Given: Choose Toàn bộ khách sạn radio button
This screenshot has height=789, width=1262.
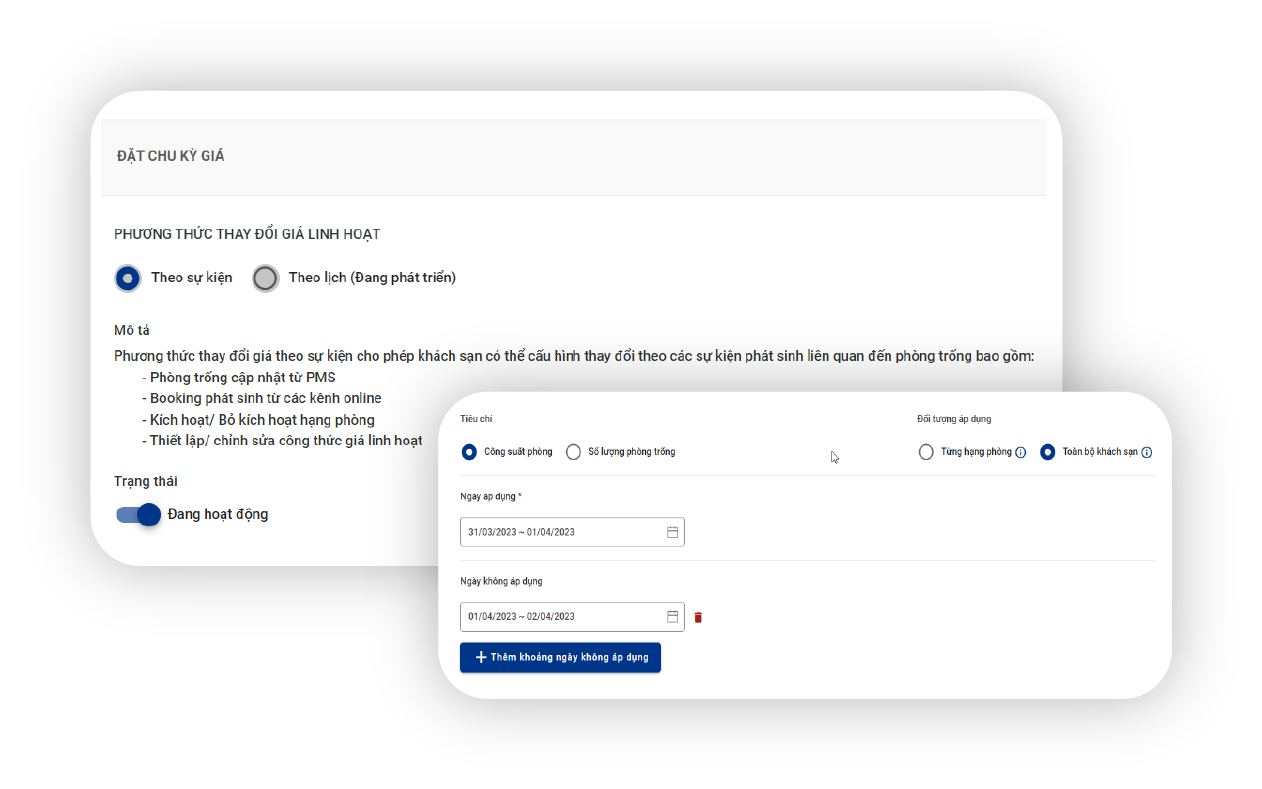Looking at the screenshot, I should click(1047, 452).
